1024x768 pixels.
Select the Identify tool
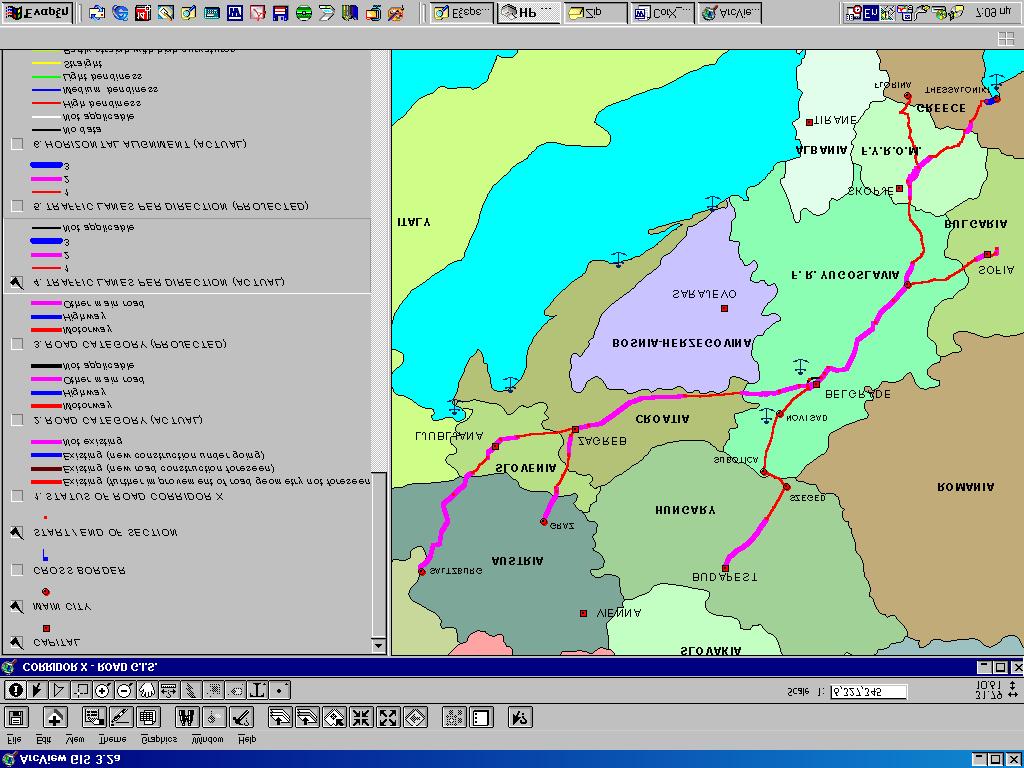pos(16,690)
